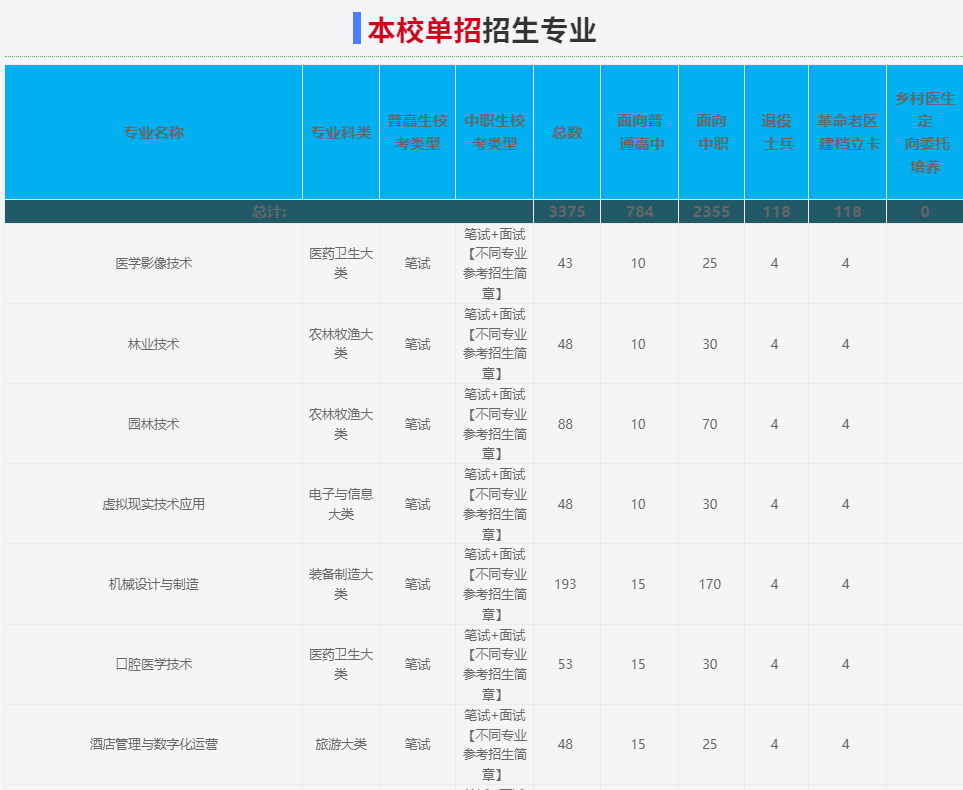Click 医药卫生大类 in the 口腔医学技术 row
The width and height of the screenshot is (963, 790).
(x=341, y=664)
